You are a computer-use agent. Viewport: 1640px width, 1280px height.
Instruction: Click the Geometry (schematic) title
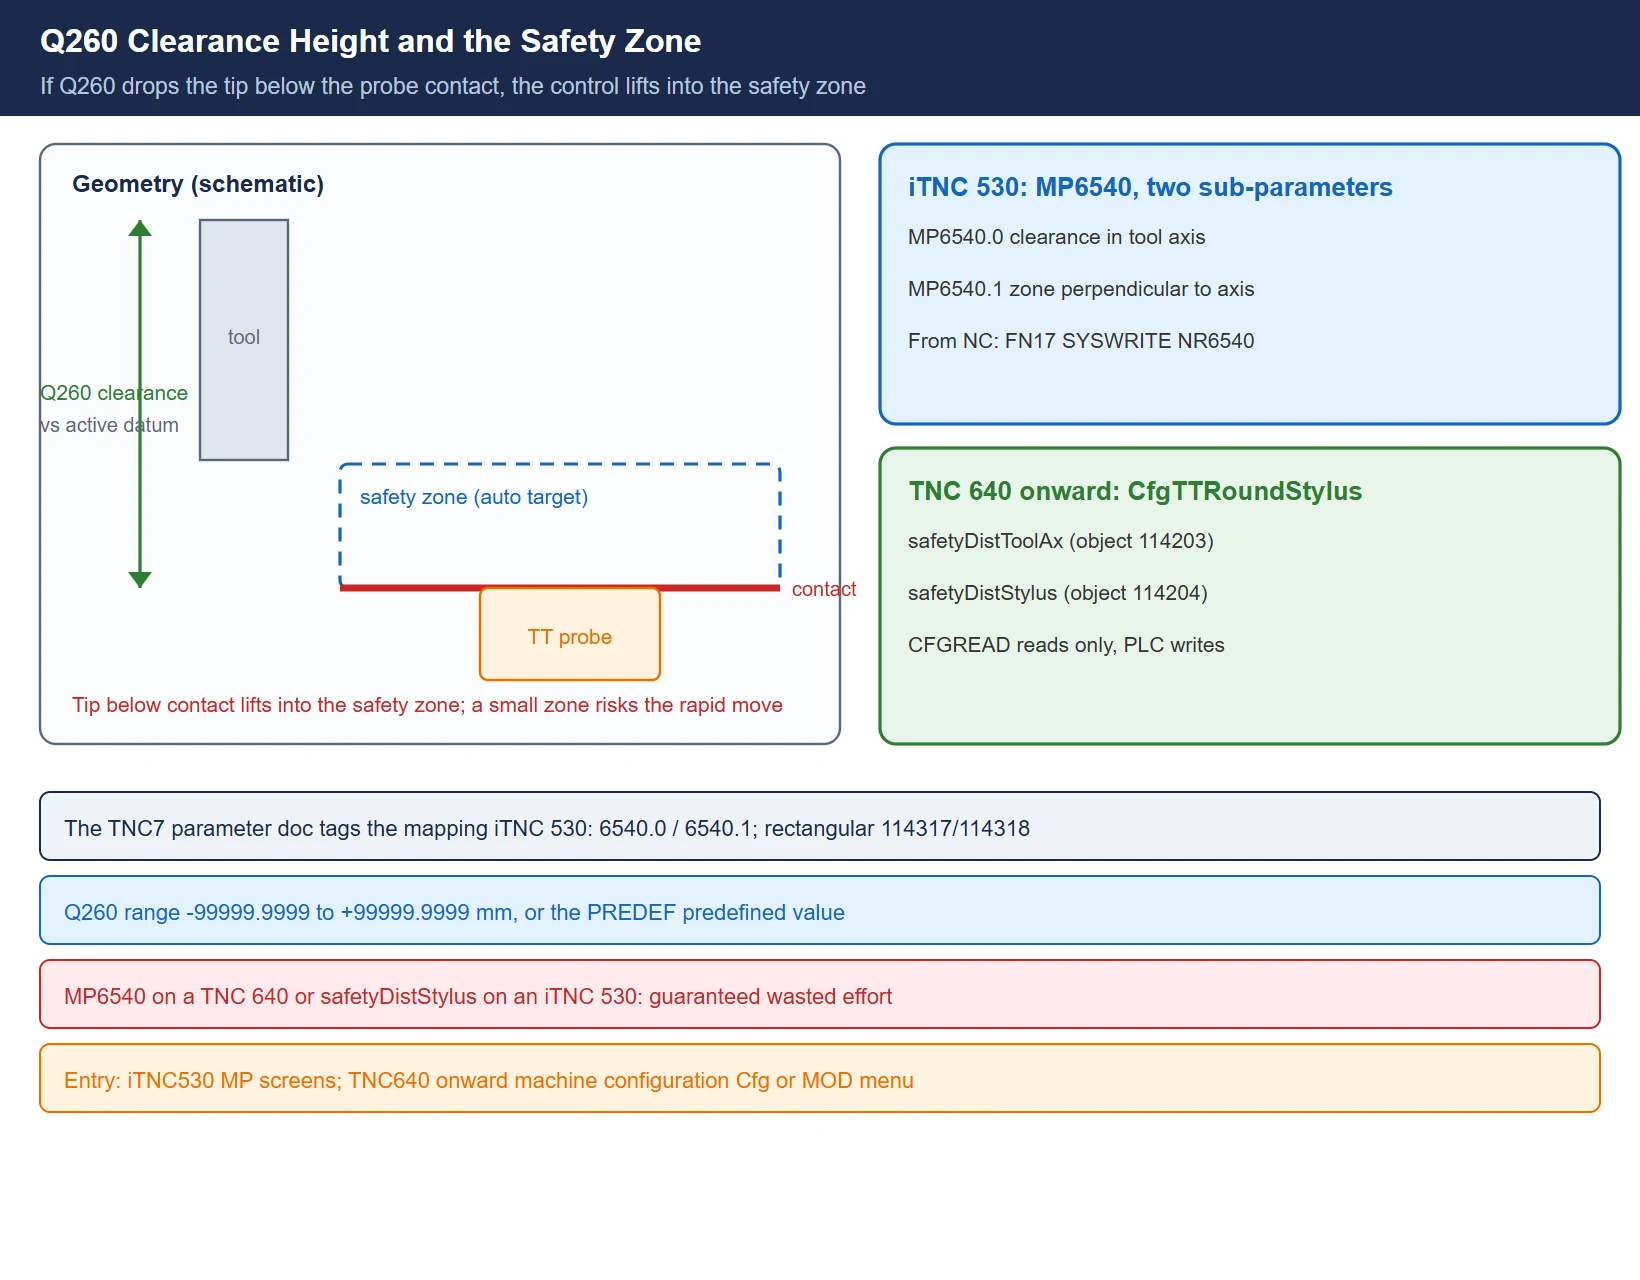pyautogui.click(x=198, y=184)
